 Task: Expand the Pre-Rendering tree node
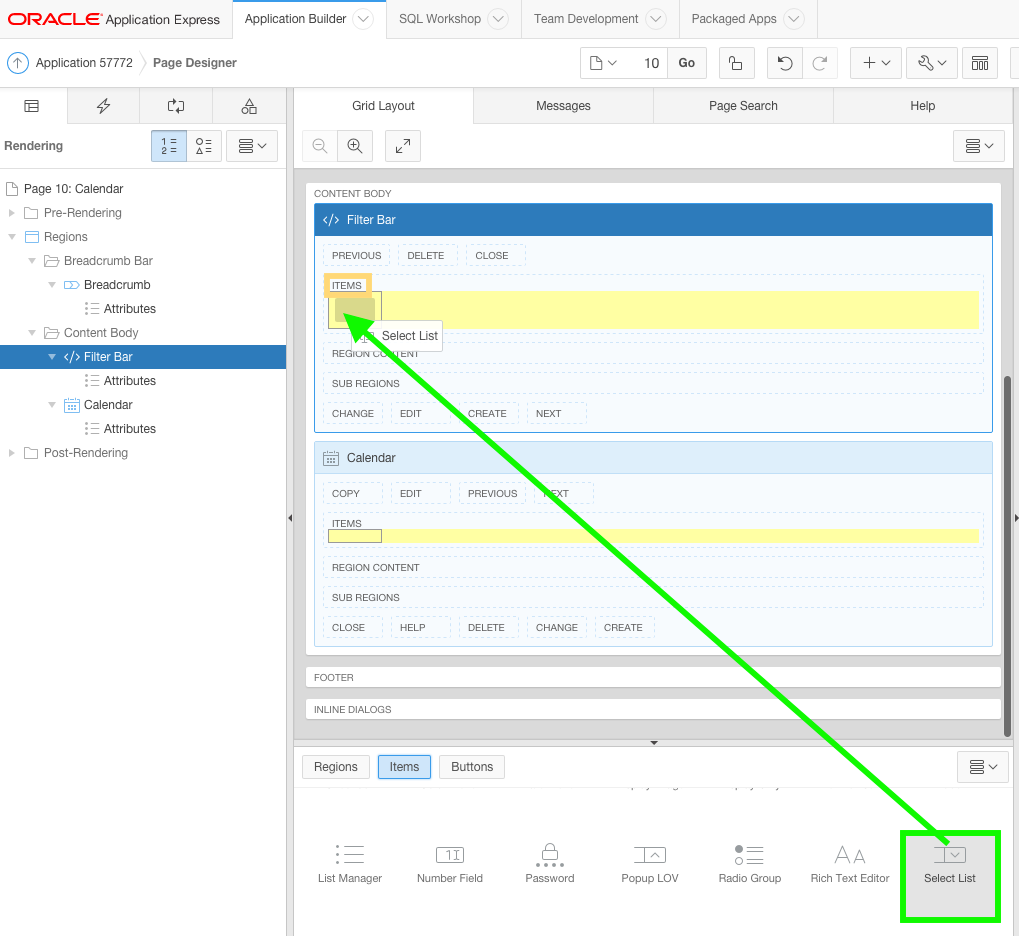[11, 213]
